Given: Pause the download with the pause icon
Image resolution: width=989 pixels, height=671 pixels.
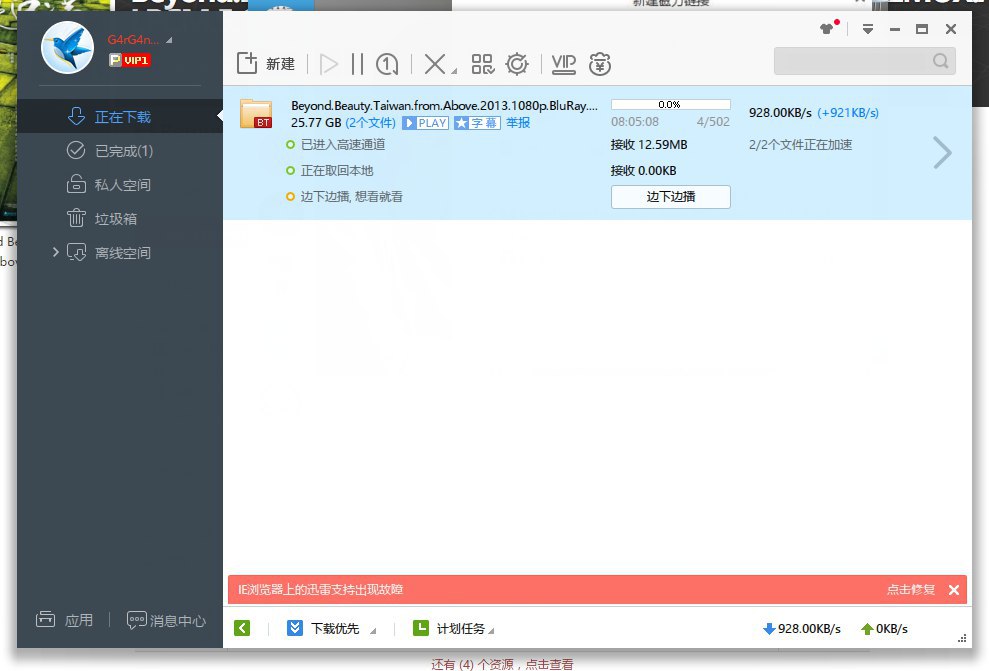Looking at the screenshot, I should [x=358, y=64].
